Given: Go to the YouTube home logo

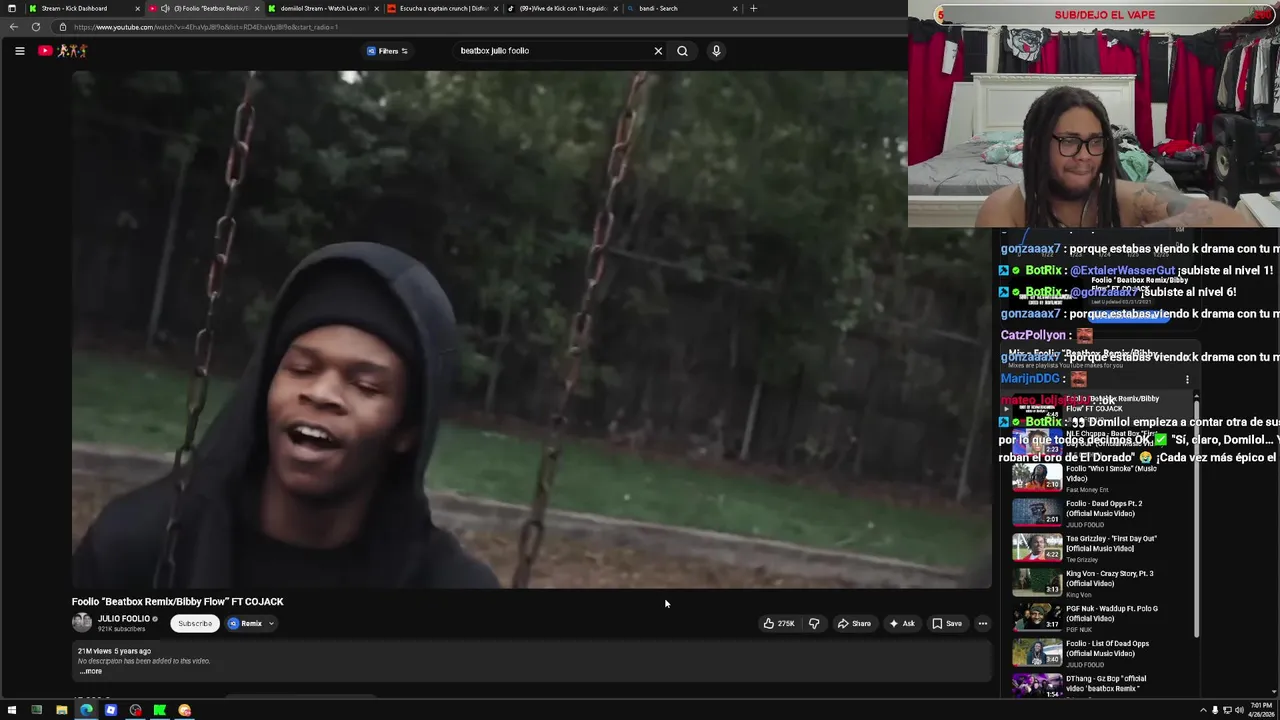Looking at the screenshot, I should pyautogui.click(x=64, y=51).
